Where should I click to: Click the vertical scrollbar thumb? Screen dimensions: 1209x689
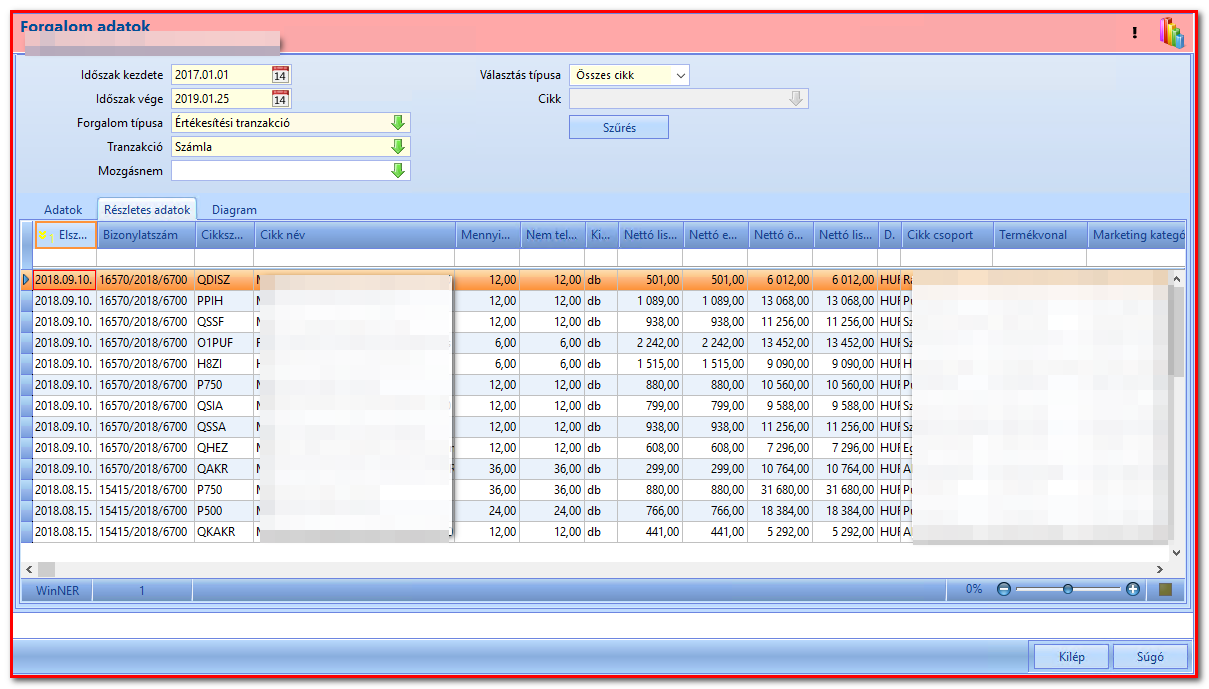pos(1176,330)
